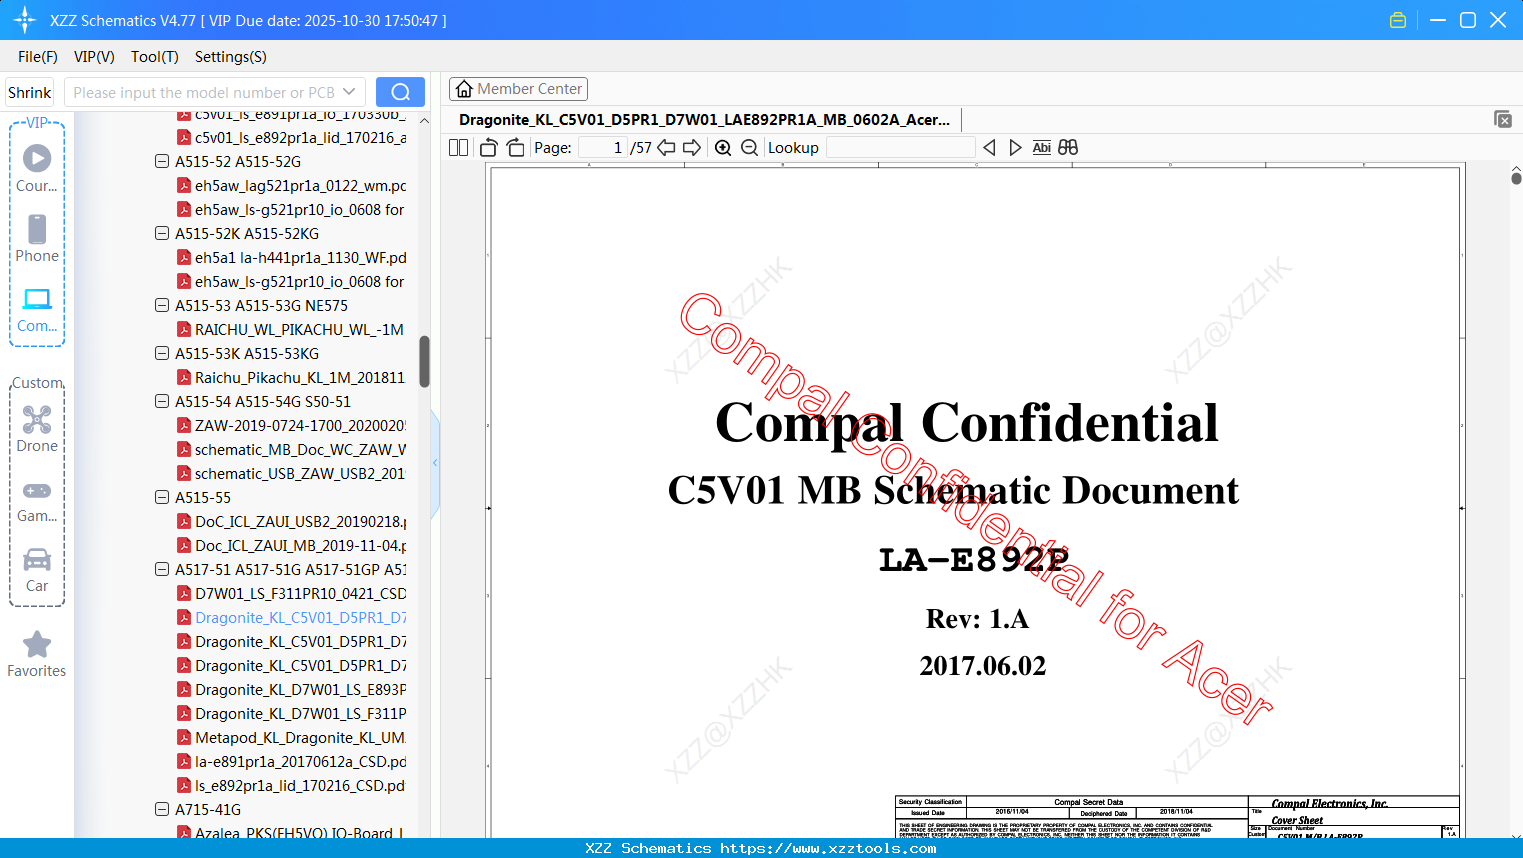Image resolution: width=1523 pixels, height=858 pixels.
Task: Collapse the A515-52K A515-52KG group
Action: [x=162, y=233]
